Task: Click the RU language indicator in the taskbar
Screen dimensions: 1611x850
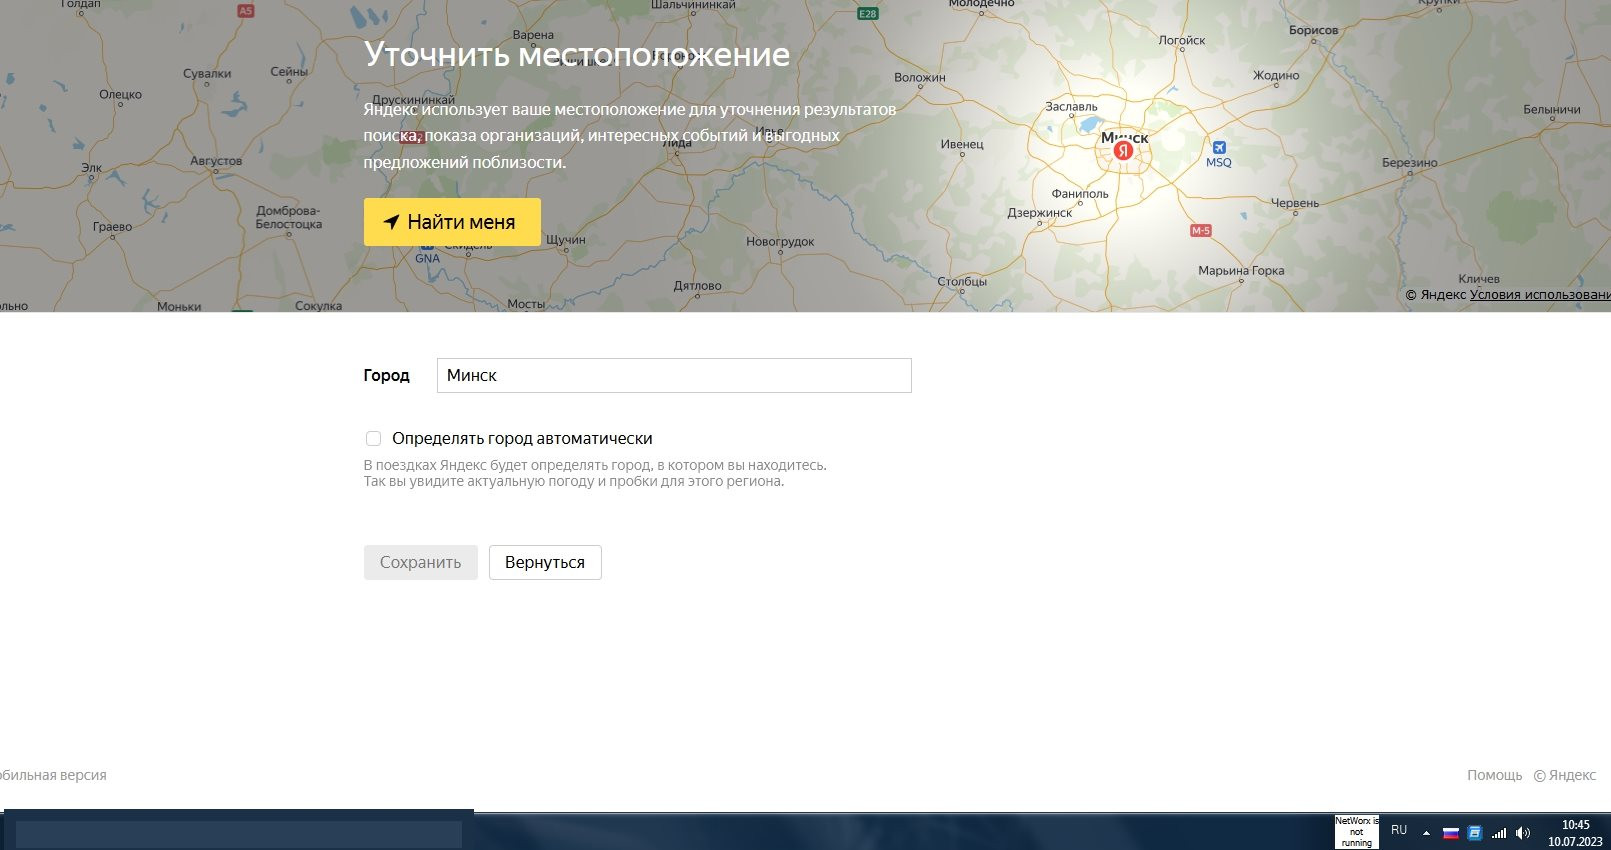Action: point(1399,830)
